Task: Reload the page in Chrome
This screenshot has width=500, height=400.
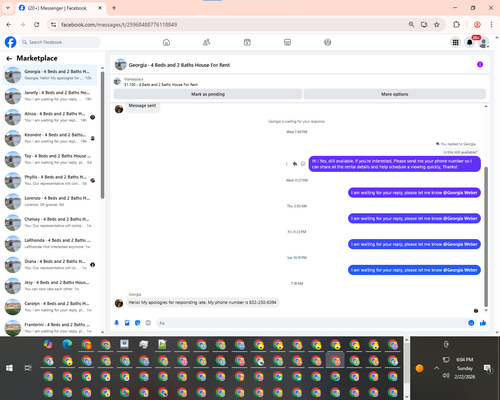Action: pos(37,24)
